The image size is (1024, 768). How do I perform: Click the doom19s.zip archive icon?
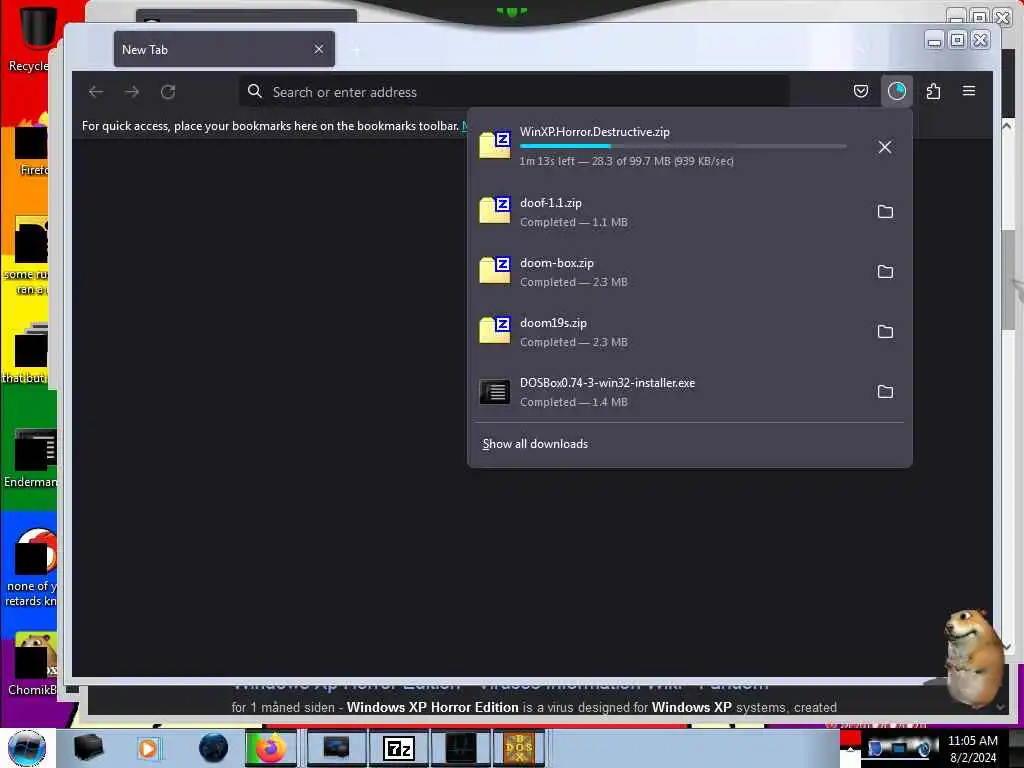494,330
